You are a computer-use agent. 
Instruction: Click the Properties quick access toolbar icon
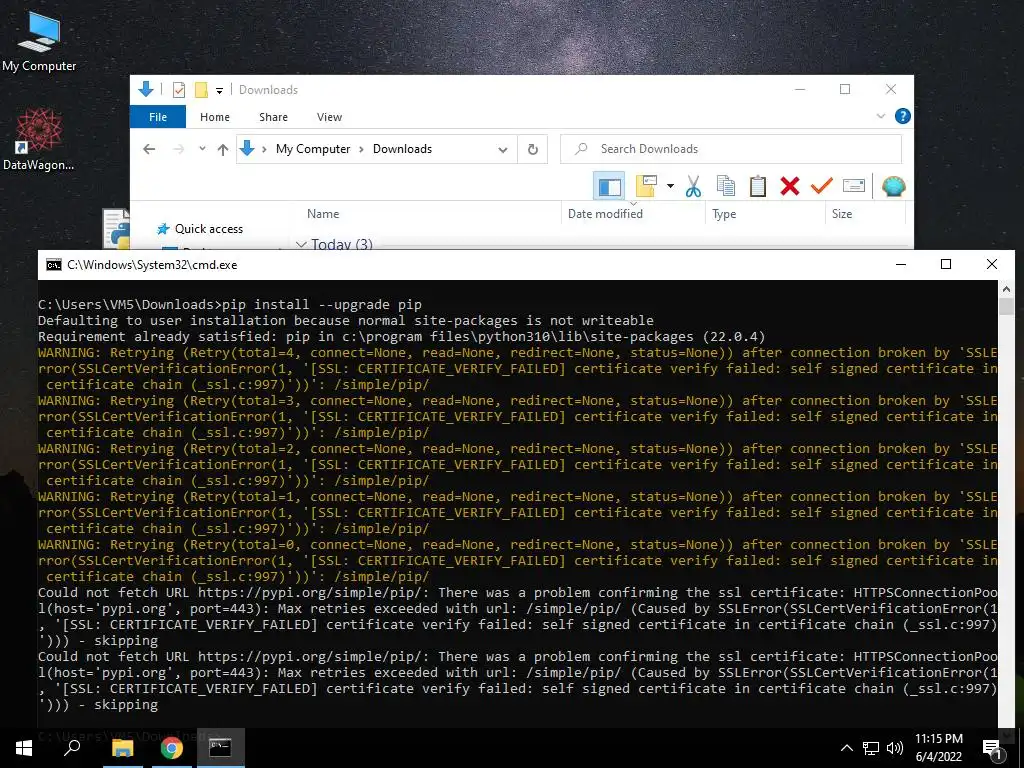[x=178, y=90]
